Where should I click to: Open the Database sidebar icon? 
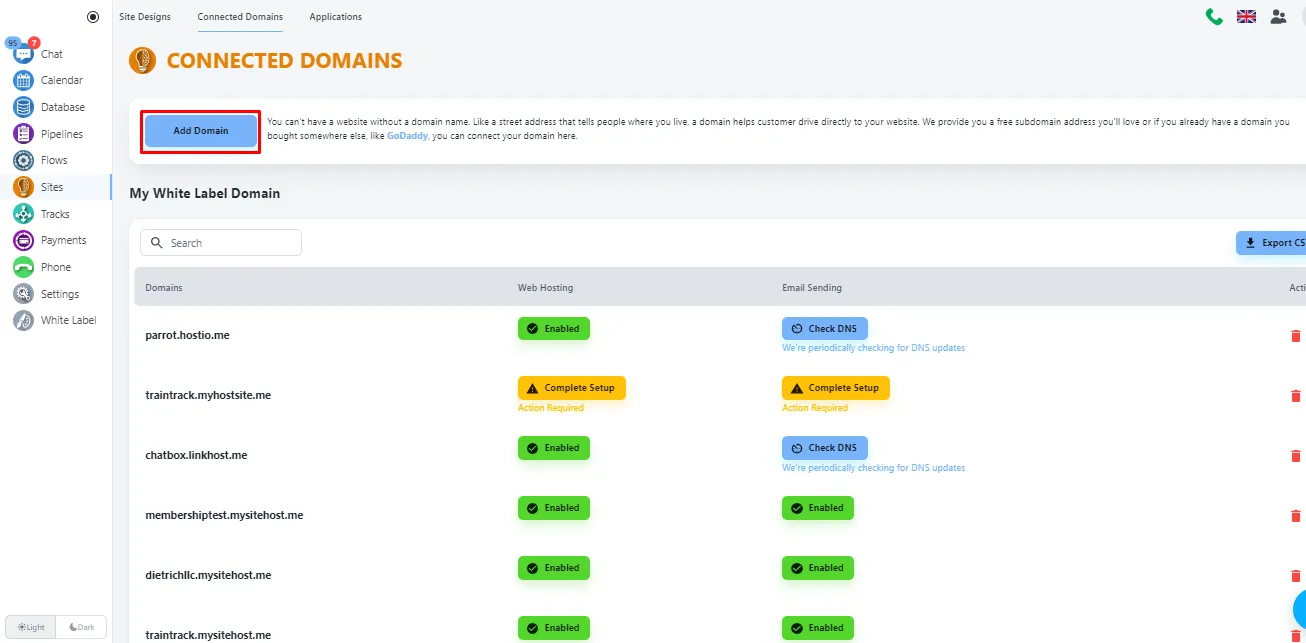(23, 107)
